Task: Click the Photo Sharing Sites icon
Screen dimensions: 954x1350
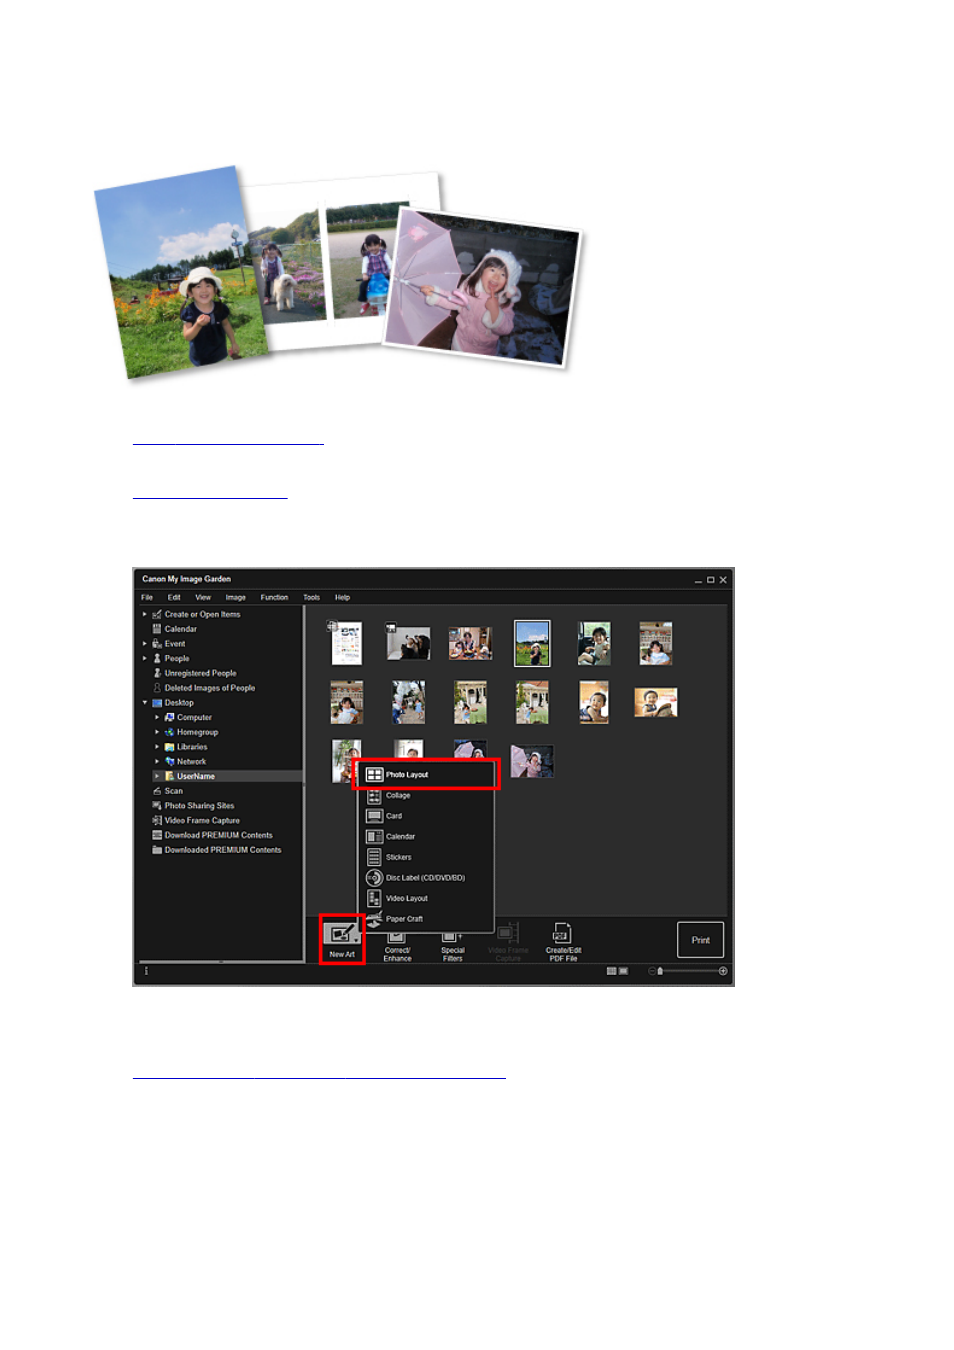Action: tap(157, 806)
